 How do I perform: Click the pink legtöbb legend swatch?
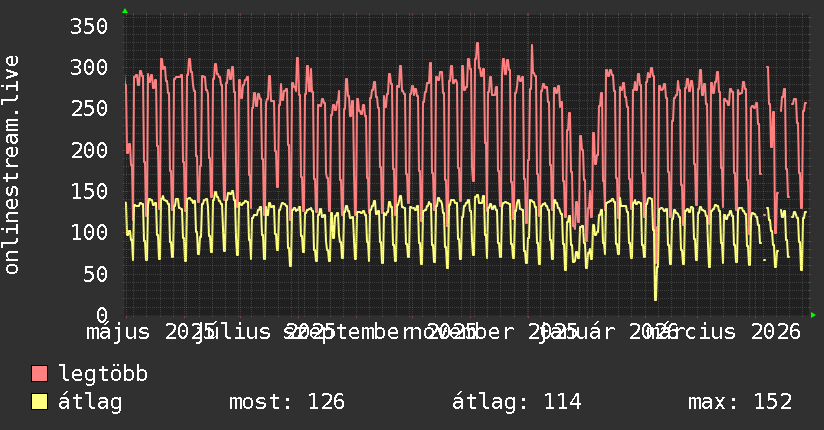pos(39,373)
